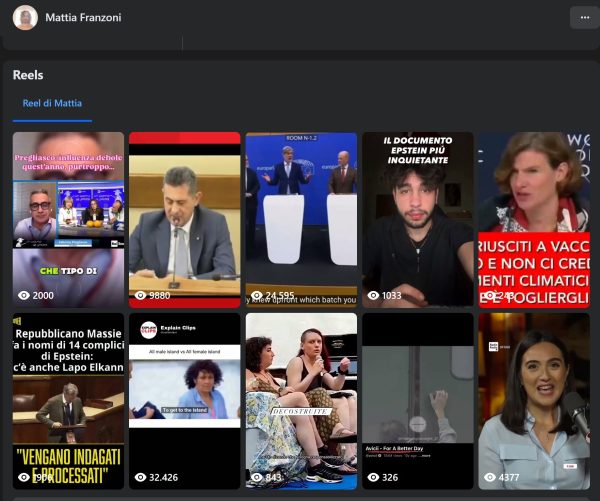The height and width of the screenshot is (501, 600).
Task: Click the 1033 view count
Action: [x=391, y=295]
